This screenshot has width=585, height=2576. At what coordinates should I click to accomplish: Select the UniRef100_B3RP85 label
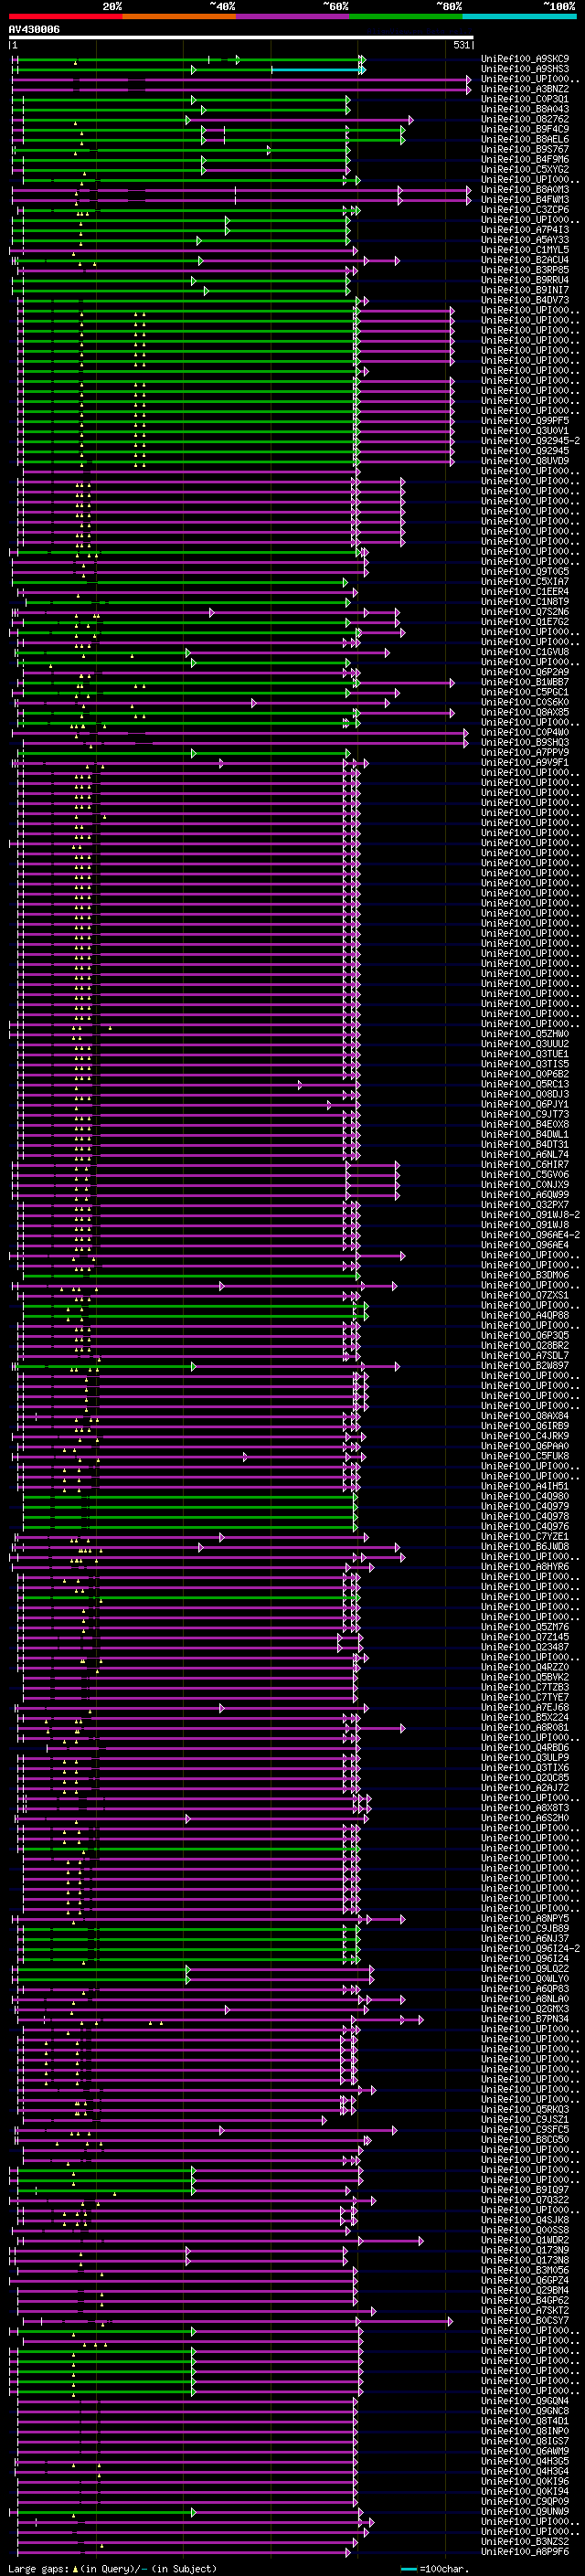pyautogui.click(x=524, y=270)
